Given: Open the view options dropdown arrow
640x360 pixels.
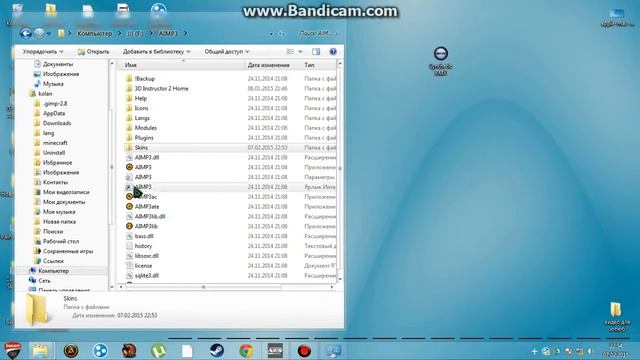Looking at the screenshot, I should (300, 52).
